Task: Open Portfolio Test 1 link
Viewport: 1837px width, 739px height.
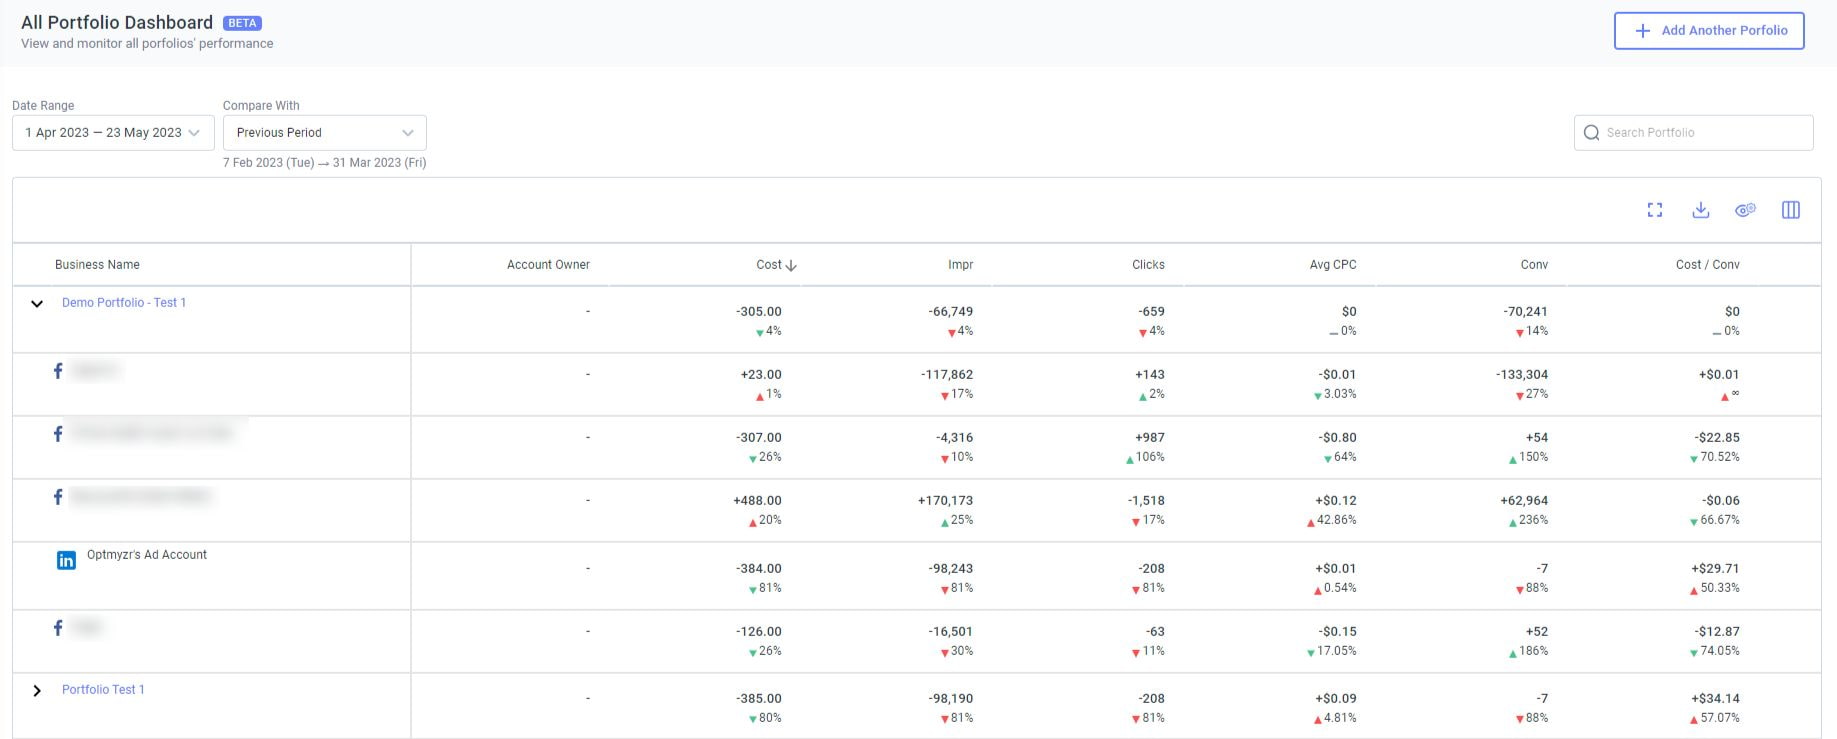Action: click(103, 689)
